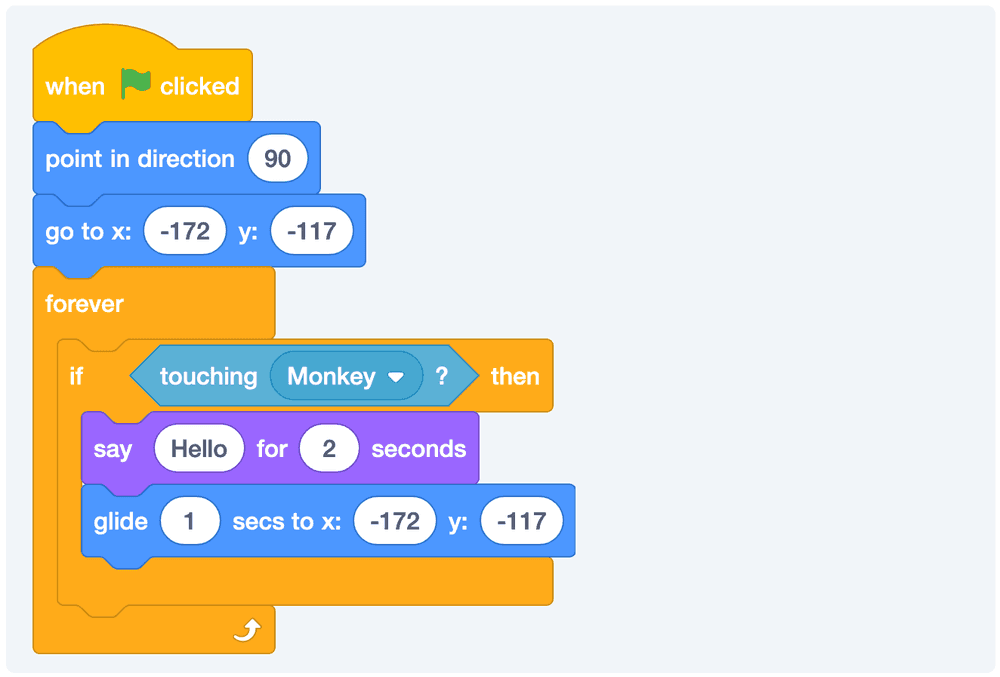Select the 'when flag clicked' hat block
Image resolution: width=1000 pixels, height=677 pixels.
point(75,87)
